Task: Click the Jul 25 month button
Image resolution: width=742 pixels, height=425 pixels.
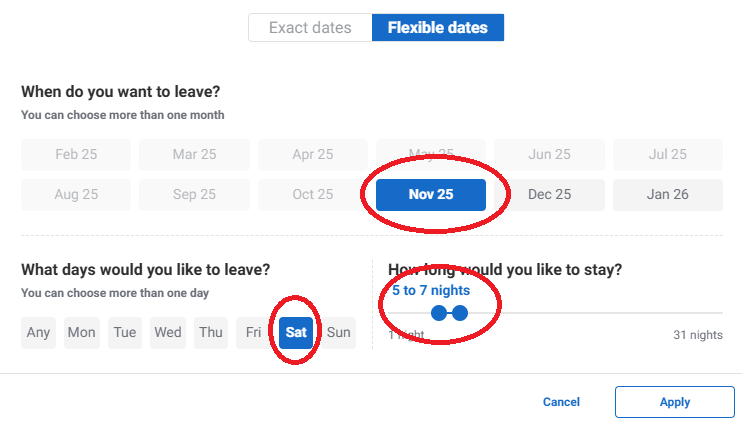Action: coord(667,155)
